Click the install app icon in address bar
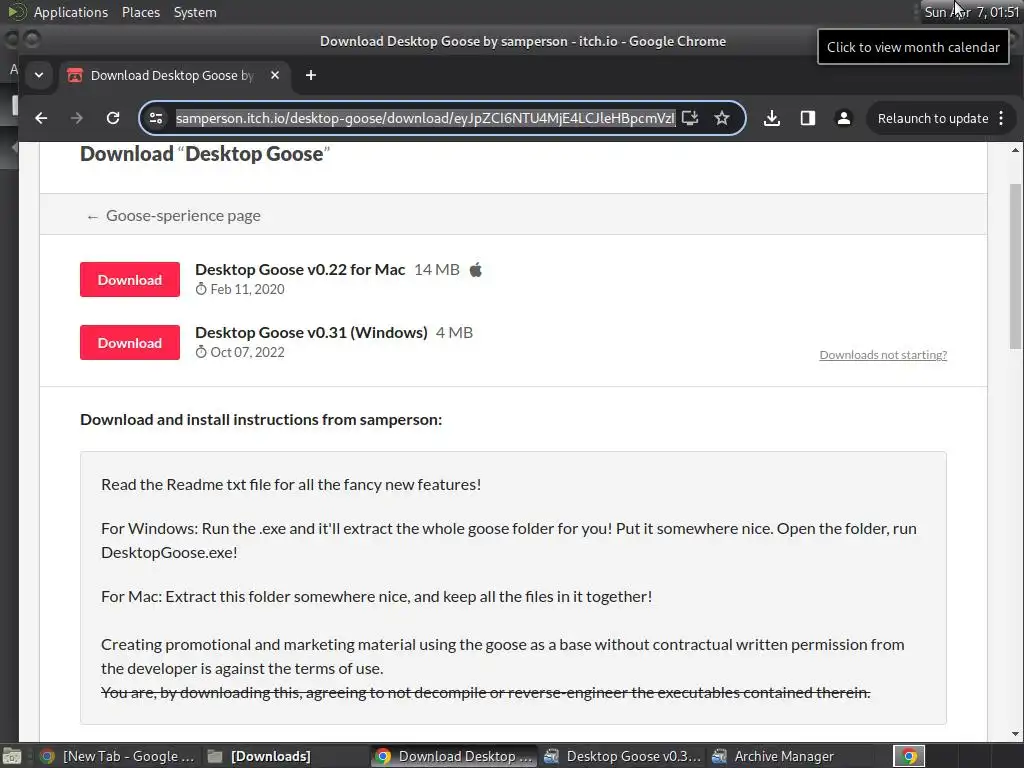The image size is (1024, 768). 690,118
